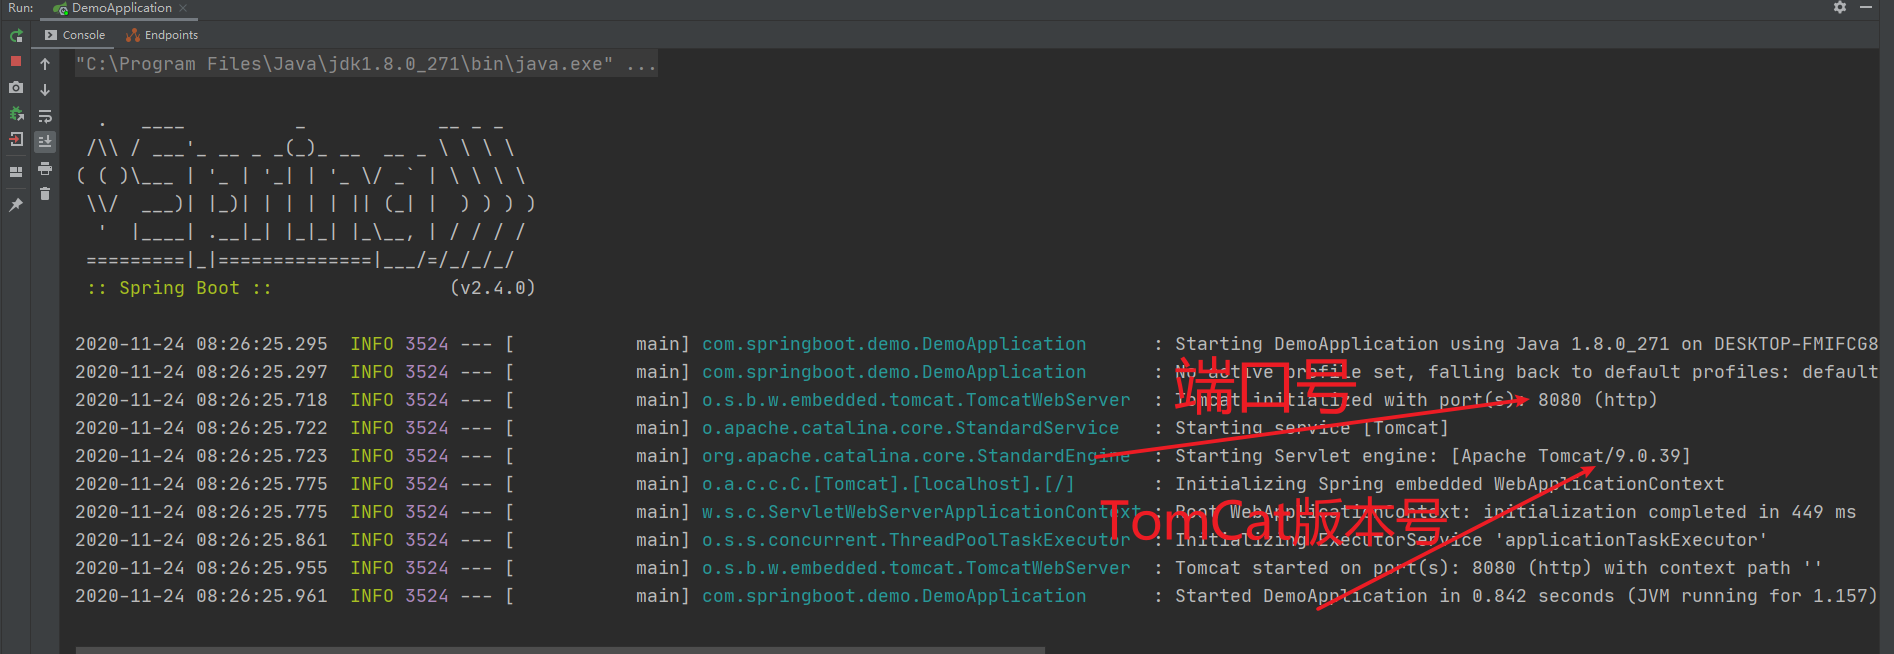Jump down the stack trace with the down arrow
Image resolution: width=1894 pixels, height=654 pixels.
pyautogui.click(x=45, y=90)
